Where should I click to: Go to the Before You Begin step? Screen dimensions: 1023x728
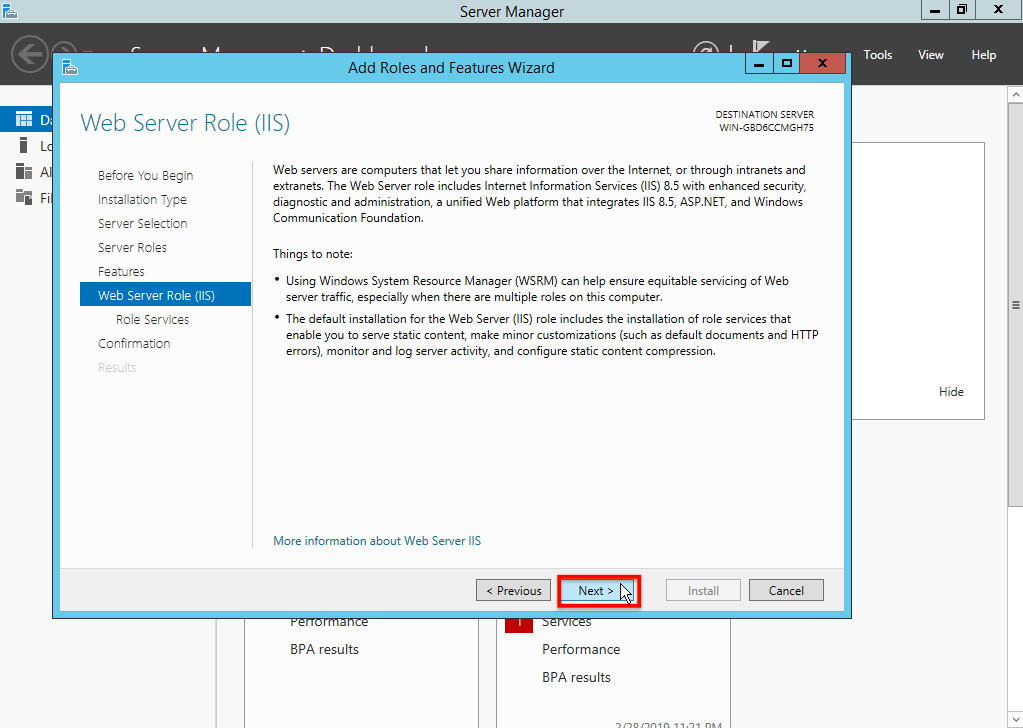145,175
